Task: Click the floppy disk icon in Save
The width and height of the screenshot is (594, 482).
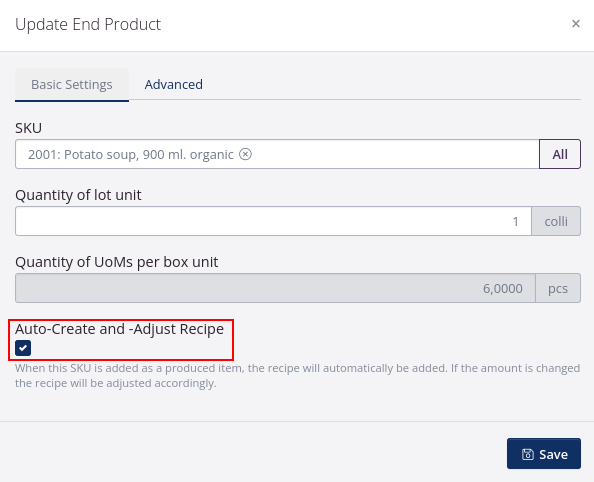Action: (528, 454)
